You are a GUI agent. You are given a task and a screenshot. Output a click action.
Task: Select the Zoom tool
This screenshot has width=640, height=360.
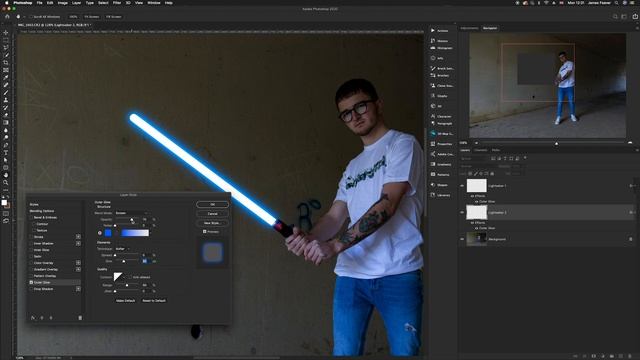click(6, 182)
